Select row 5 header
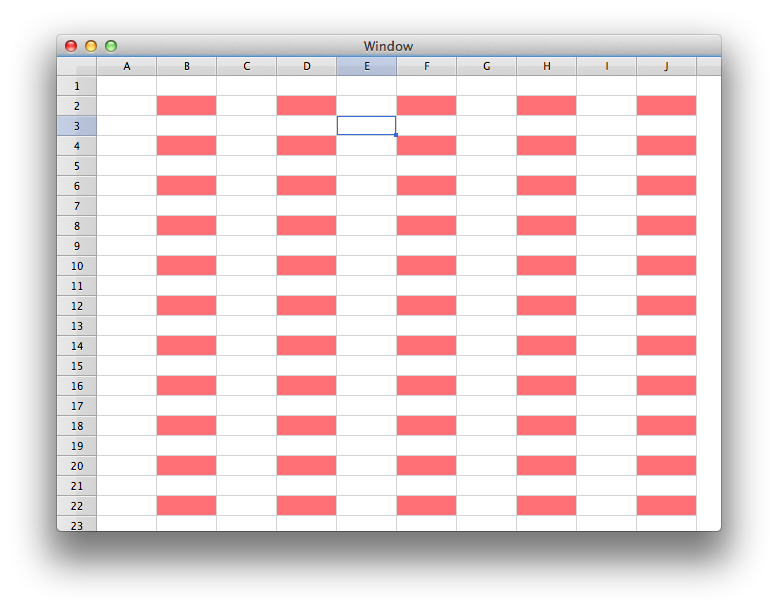The width and height of the screenshot is (778, 610). click(77, 166)
